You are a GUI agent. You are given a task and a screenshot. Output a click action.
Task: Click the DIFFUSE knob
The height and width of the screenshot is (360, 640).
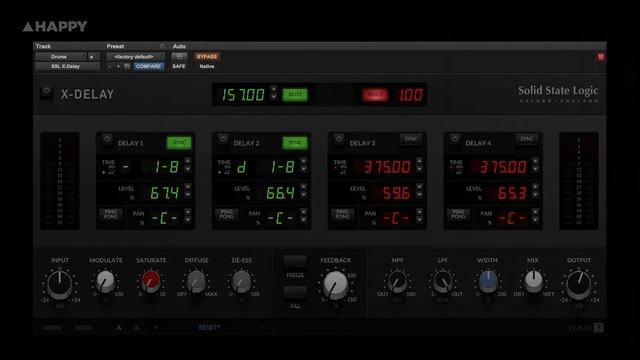coord(196,282)
